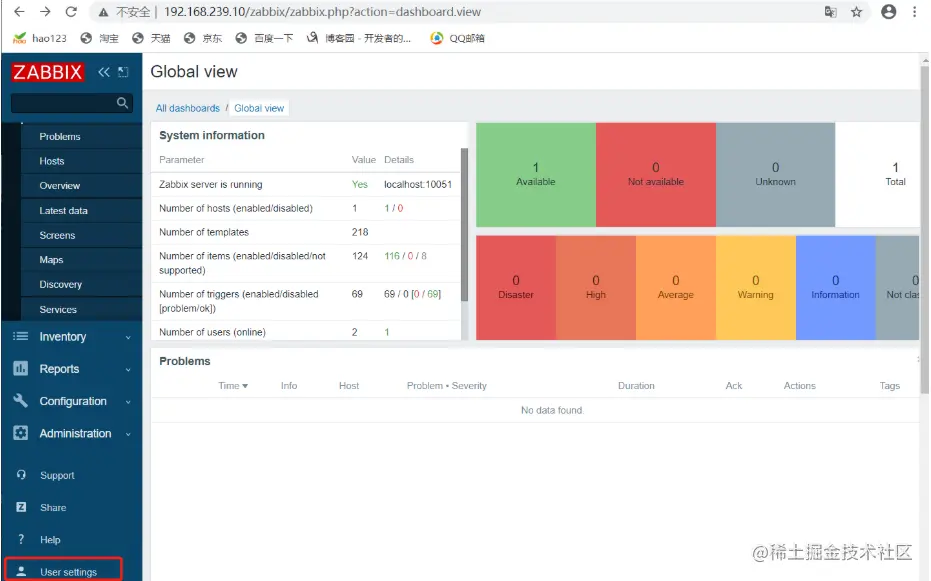Click the Reports chart icon
Image resolution: width=931 pixels, height=581 pixels.
coord(21,369)
